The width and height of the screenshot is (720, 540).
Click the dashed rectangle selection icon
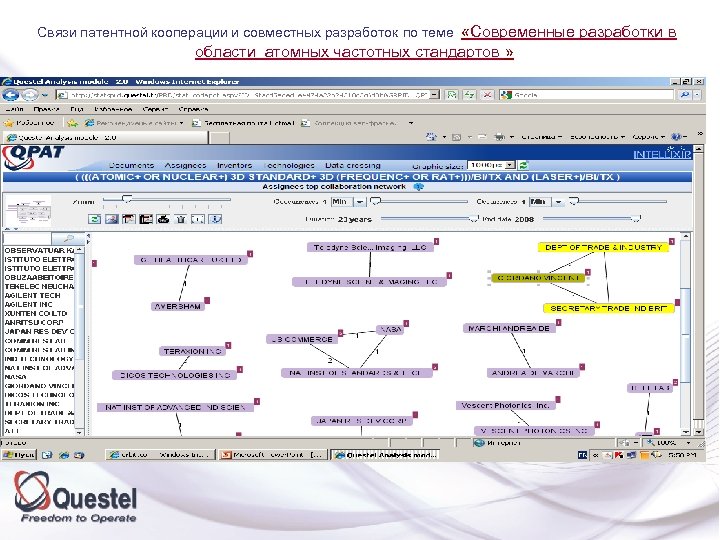[197, 219]
